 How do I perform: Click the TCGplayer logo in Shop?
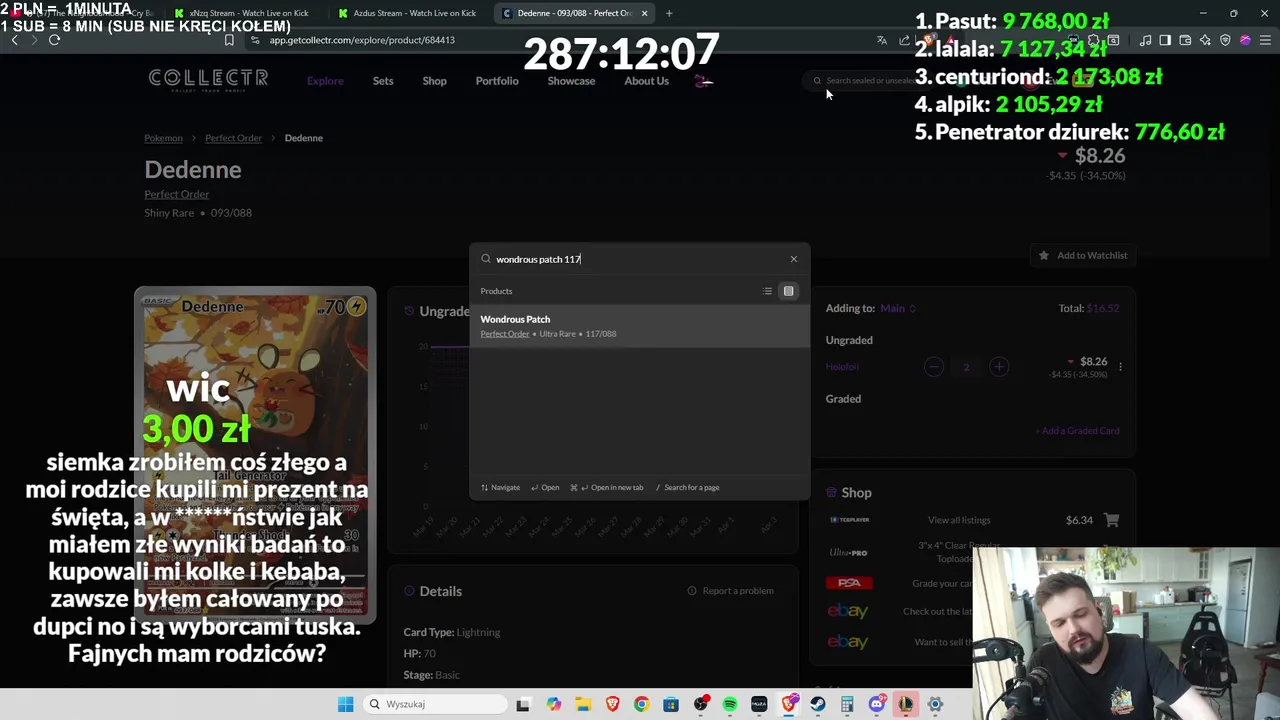(849, 520)
